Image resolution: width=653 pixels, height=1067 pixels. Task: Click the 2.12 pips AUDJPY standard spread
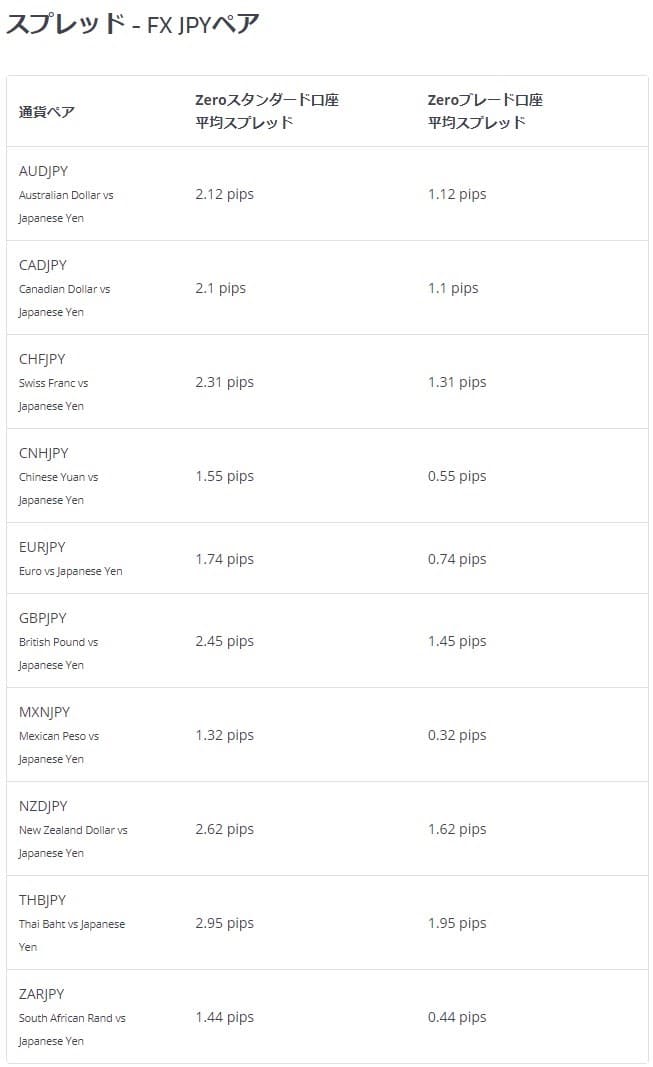225,194
